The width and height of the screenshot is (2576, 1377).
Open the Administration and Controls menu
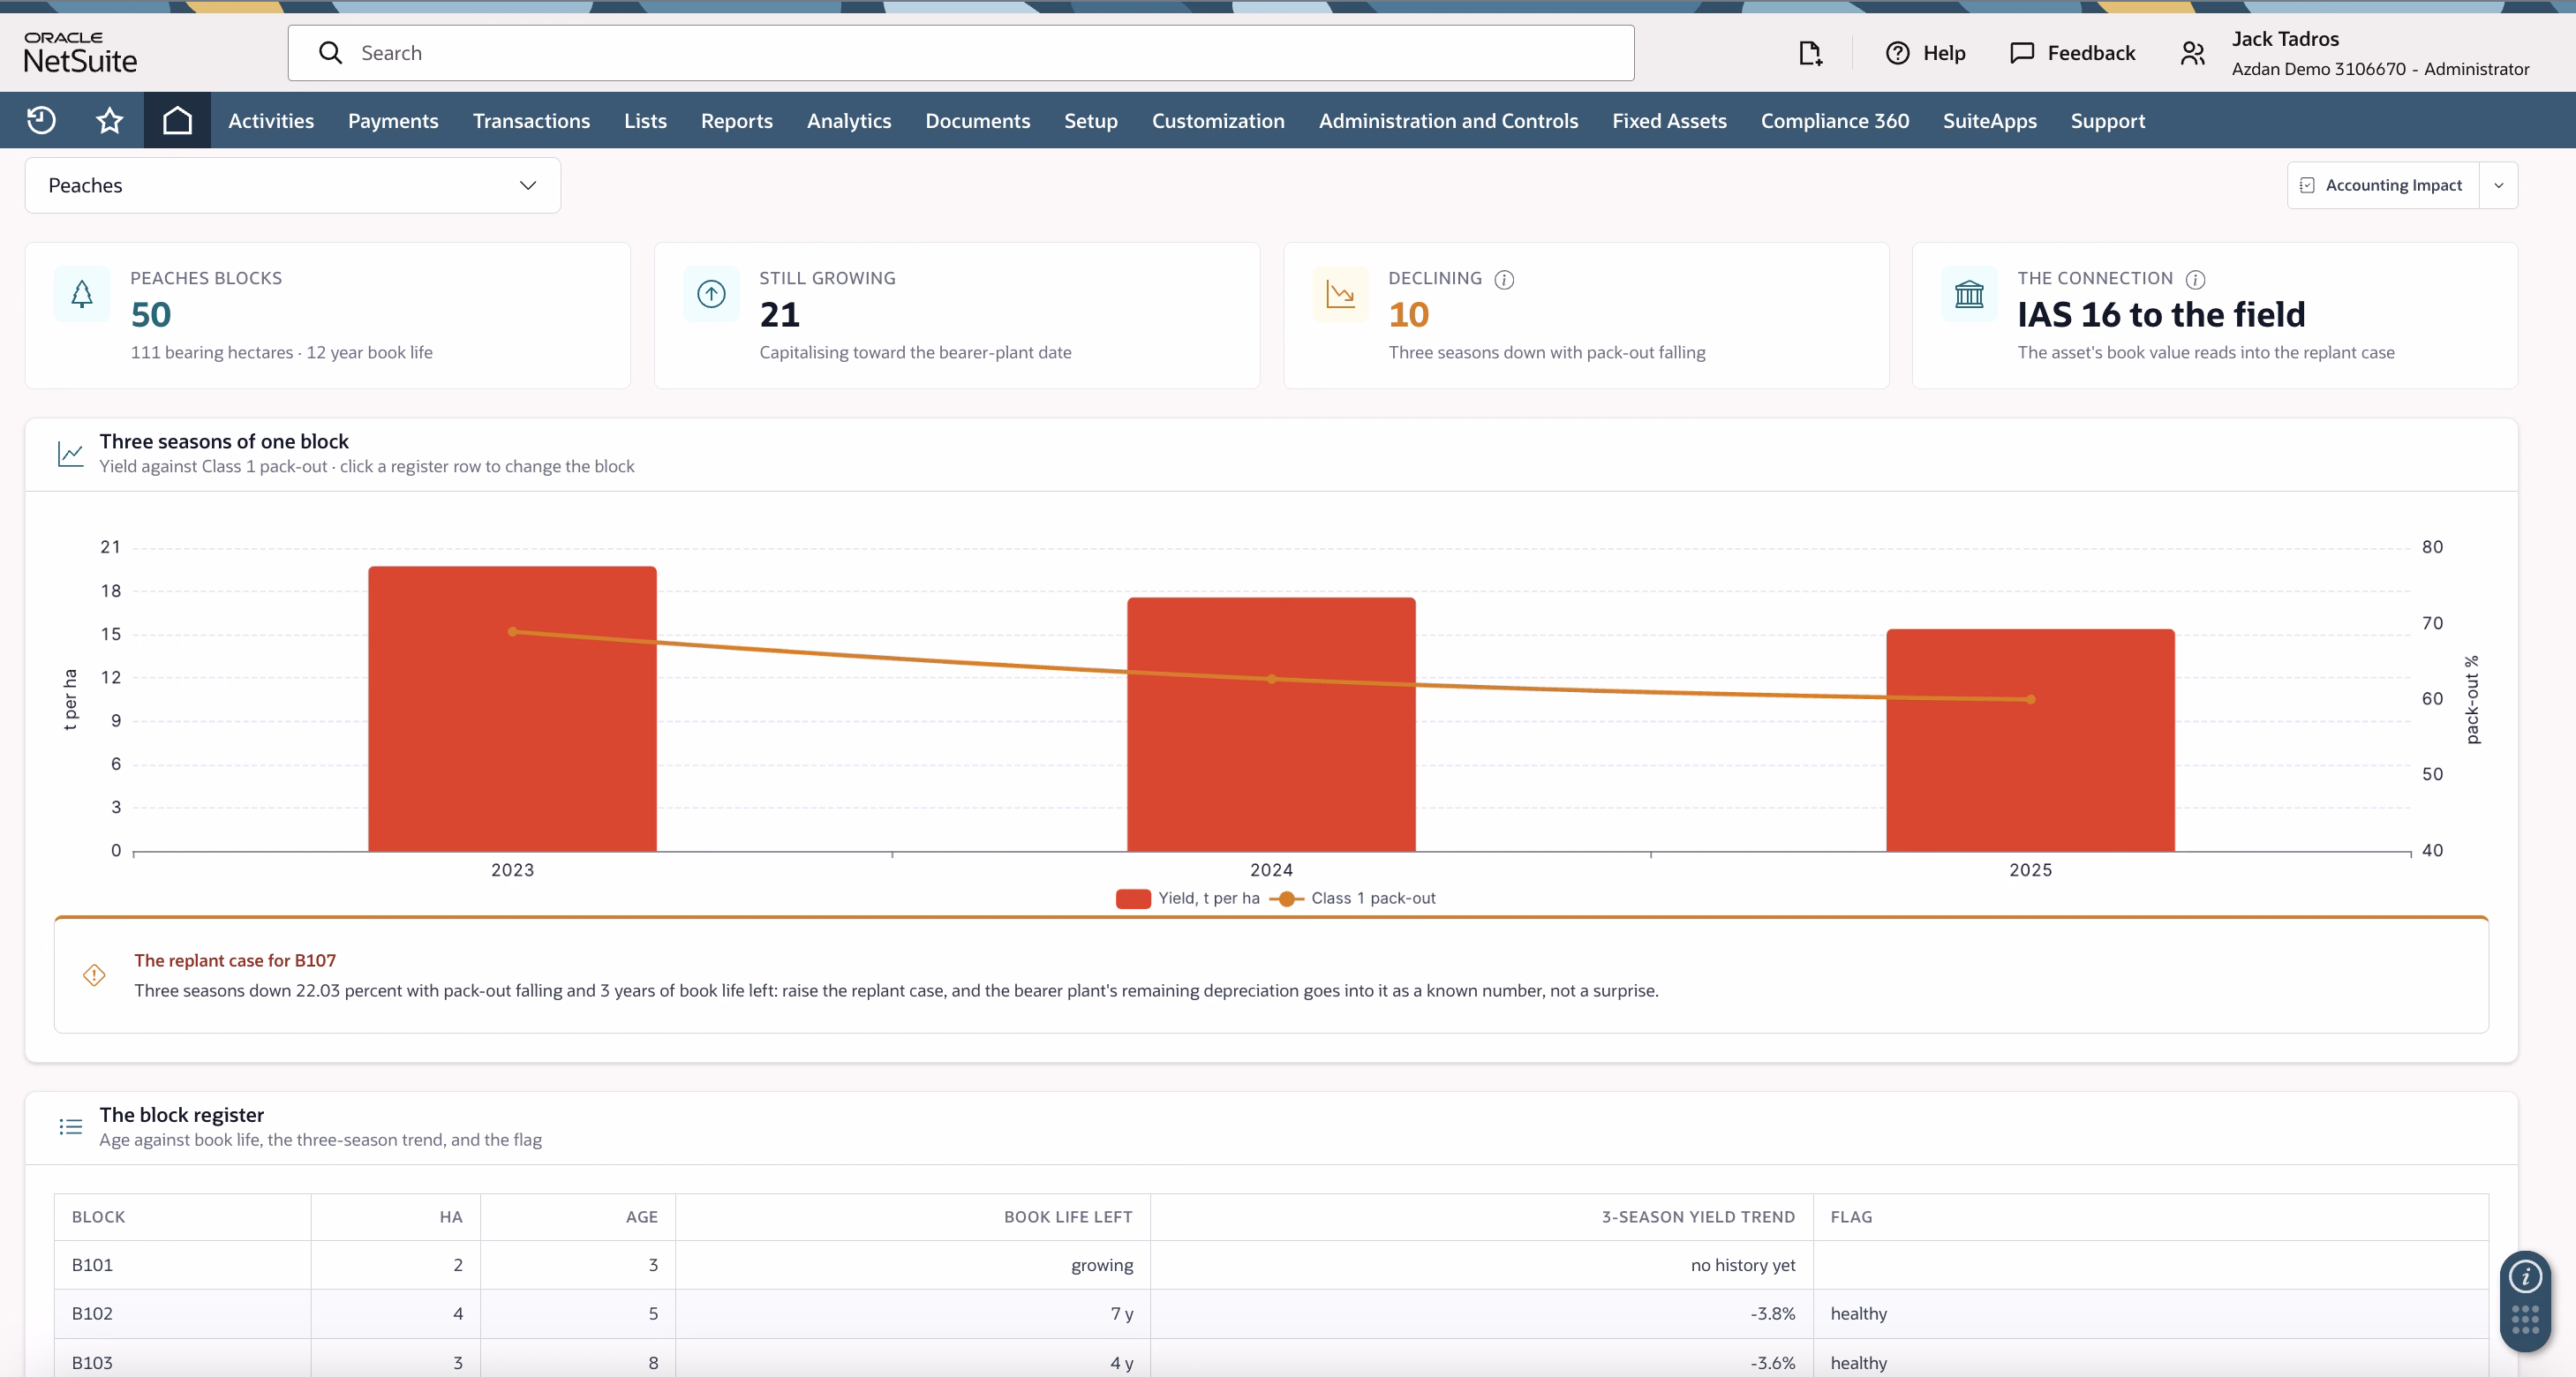click(1448, 120)
